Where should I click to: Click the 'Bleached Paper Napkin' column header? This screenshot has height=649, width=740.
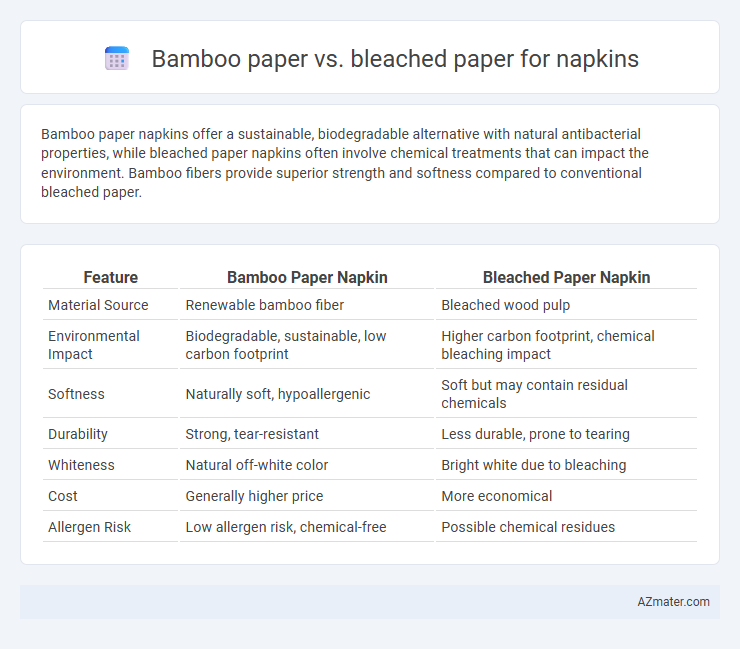pos(566,278)
